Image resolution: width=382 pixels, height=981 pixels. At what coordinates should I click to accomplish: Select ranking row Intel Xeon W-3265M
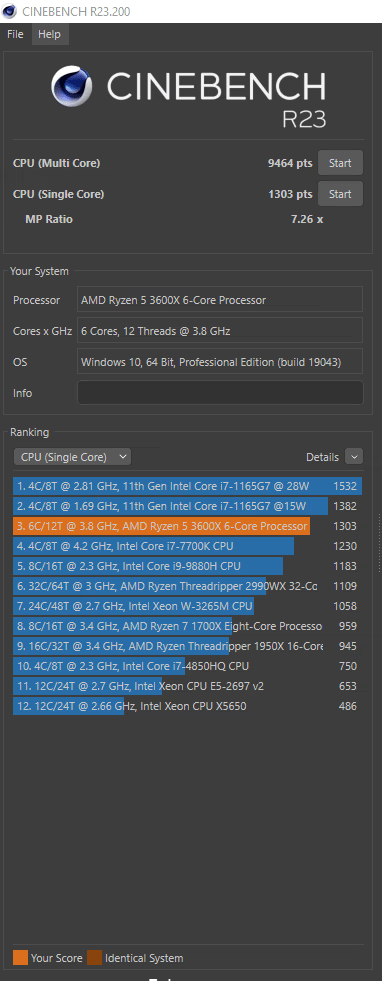tap(188, 606)
